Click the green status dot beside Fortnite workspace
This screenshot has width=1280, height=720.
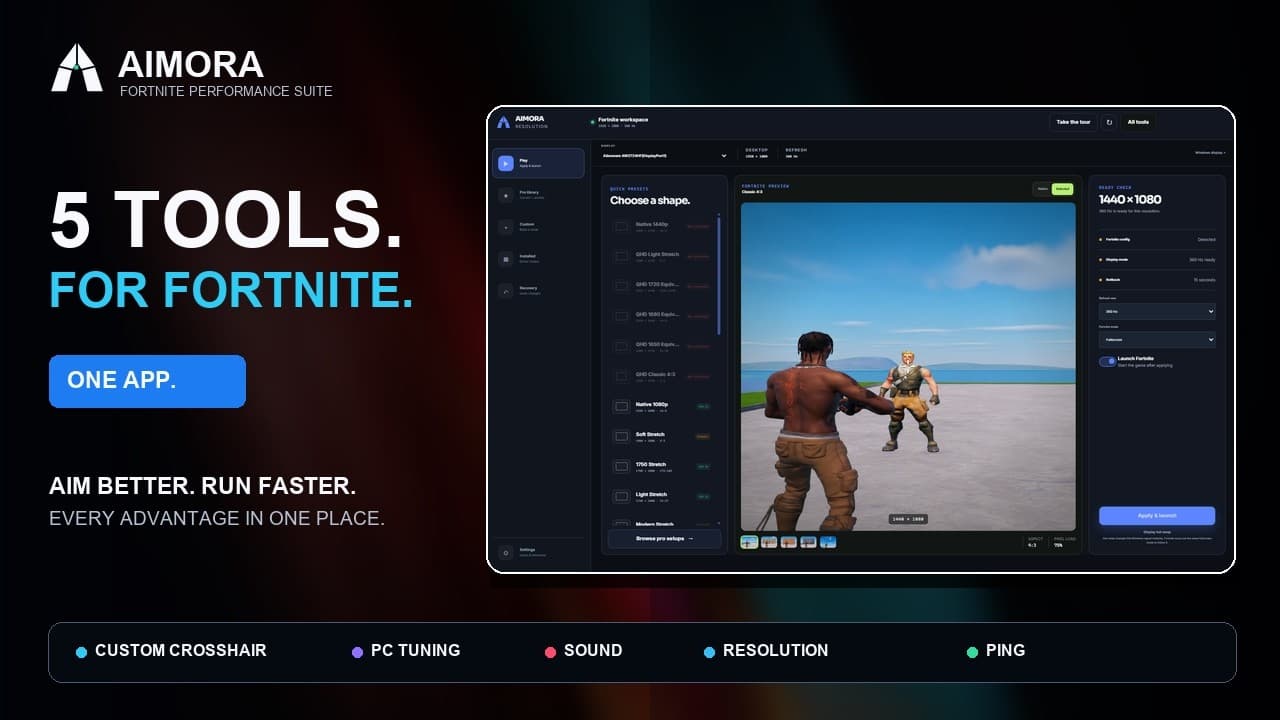click(592, 122)
